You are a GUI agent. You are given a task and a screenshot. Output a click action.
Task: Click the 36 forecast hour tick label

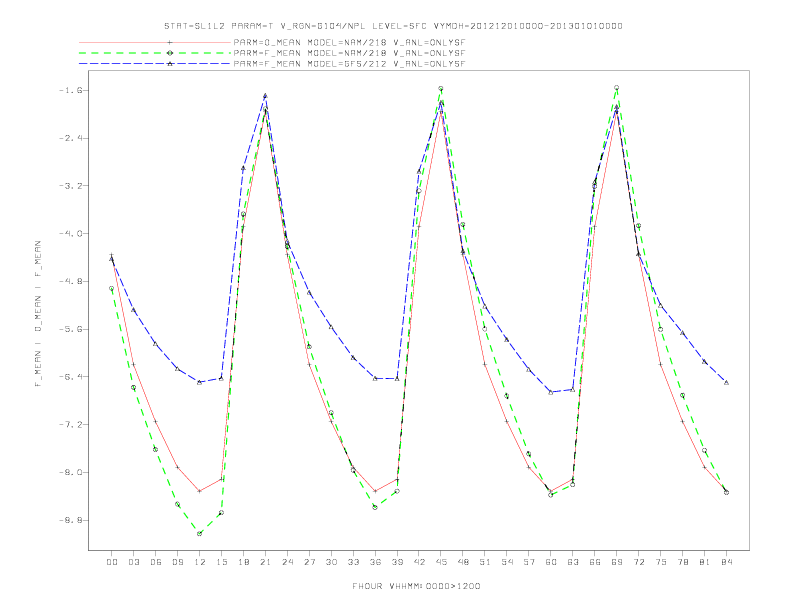coord(375,562)
